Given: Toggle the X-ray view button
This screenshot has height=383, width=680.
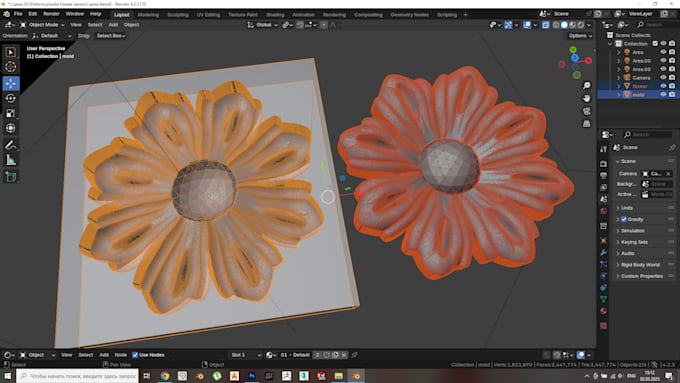Looking at the screenshot, I should 546,25.
